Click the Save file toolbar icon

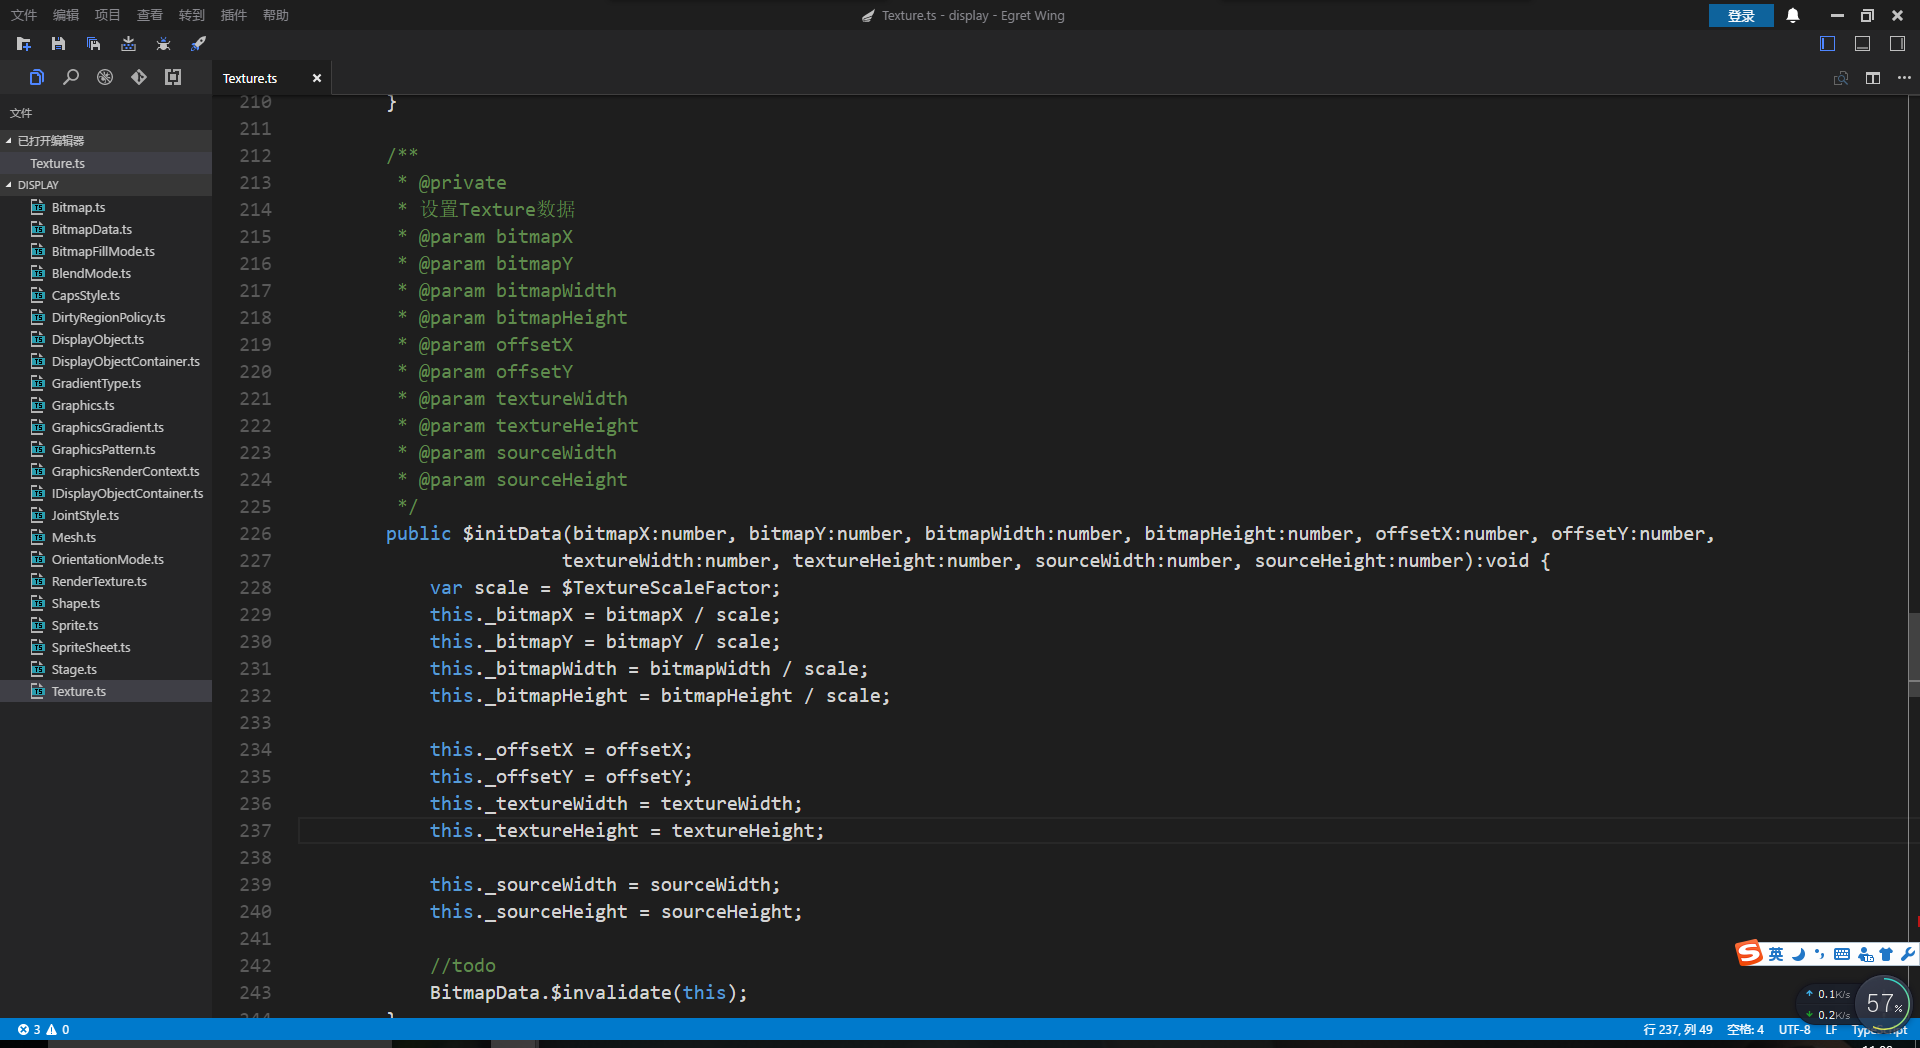59,44
